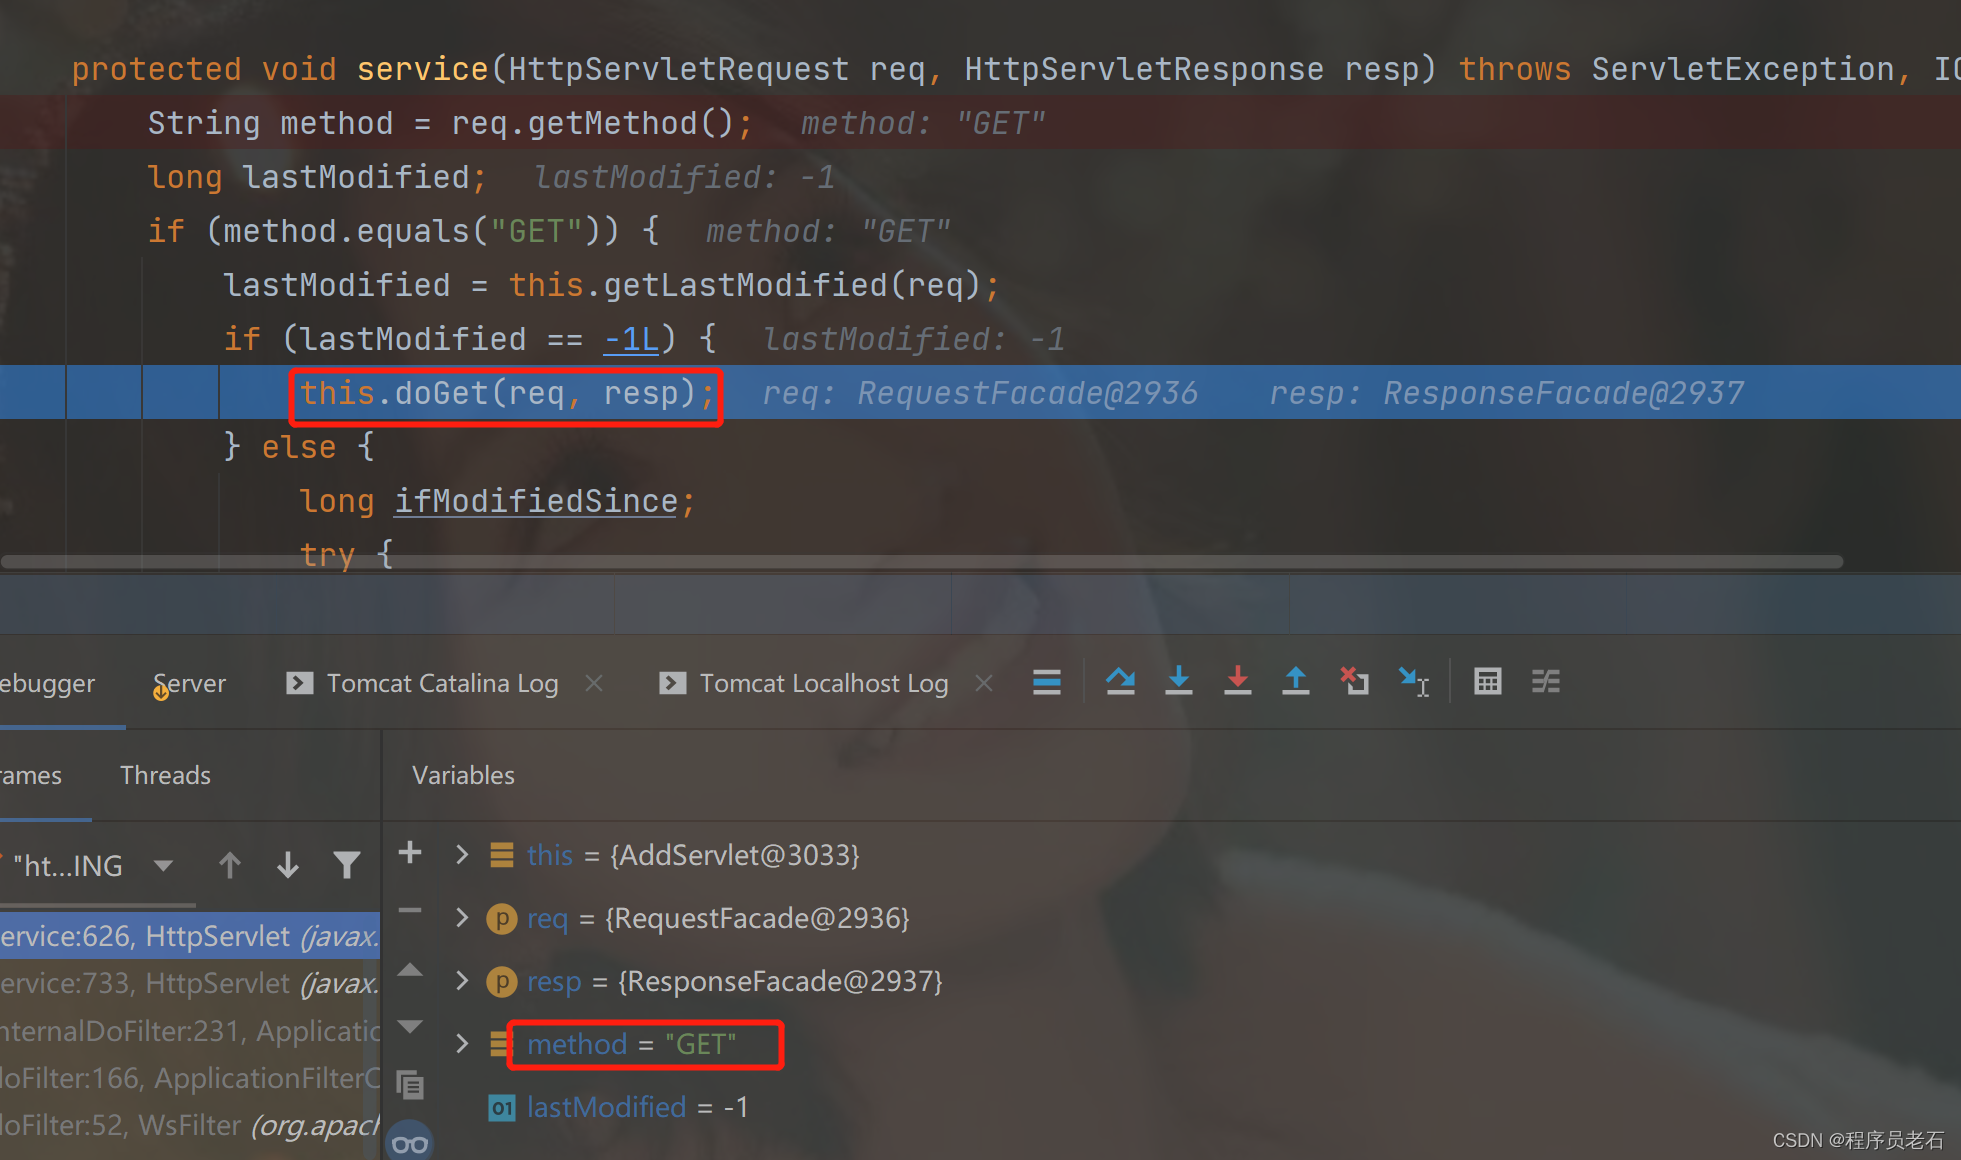Screen dimensions: 1961x1160
Task: Click the editor horizontal scrollbar
Action: click(920, 562)
